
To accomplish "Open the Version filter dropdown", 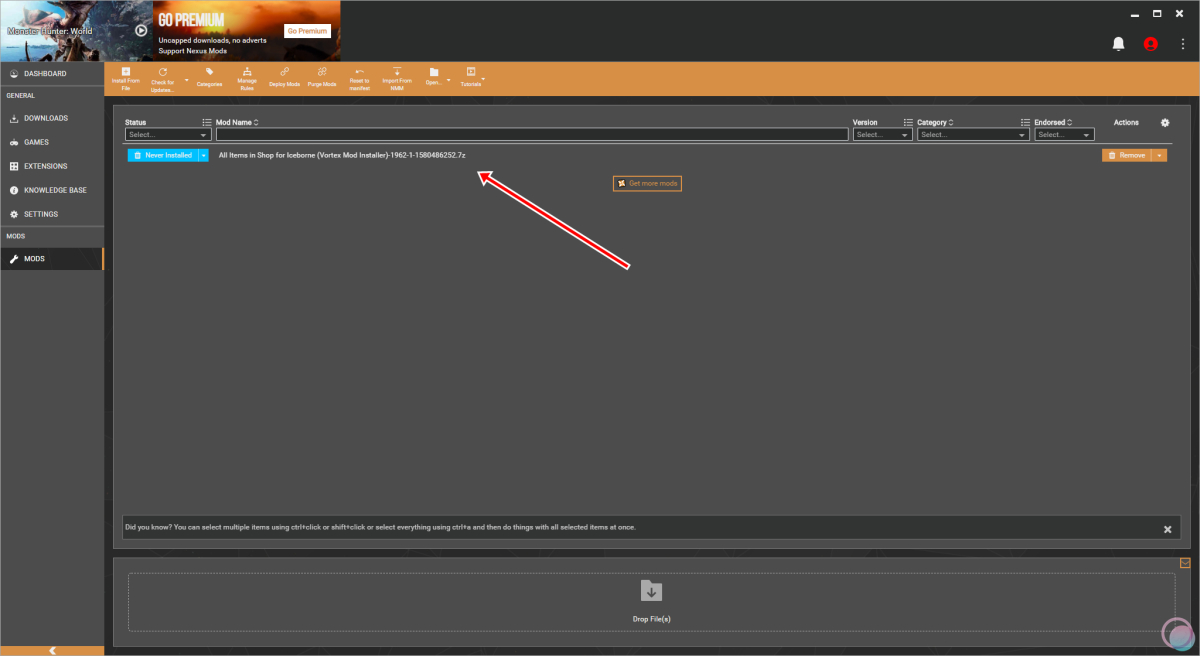I will [883, 134].
